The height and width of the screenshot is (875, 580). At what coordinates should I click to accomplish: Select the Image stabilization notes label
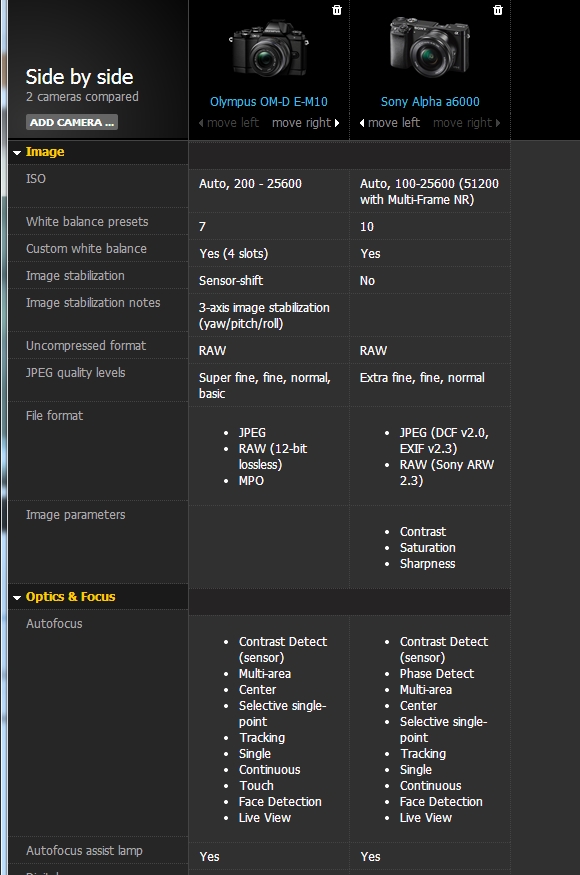(93, 303)
